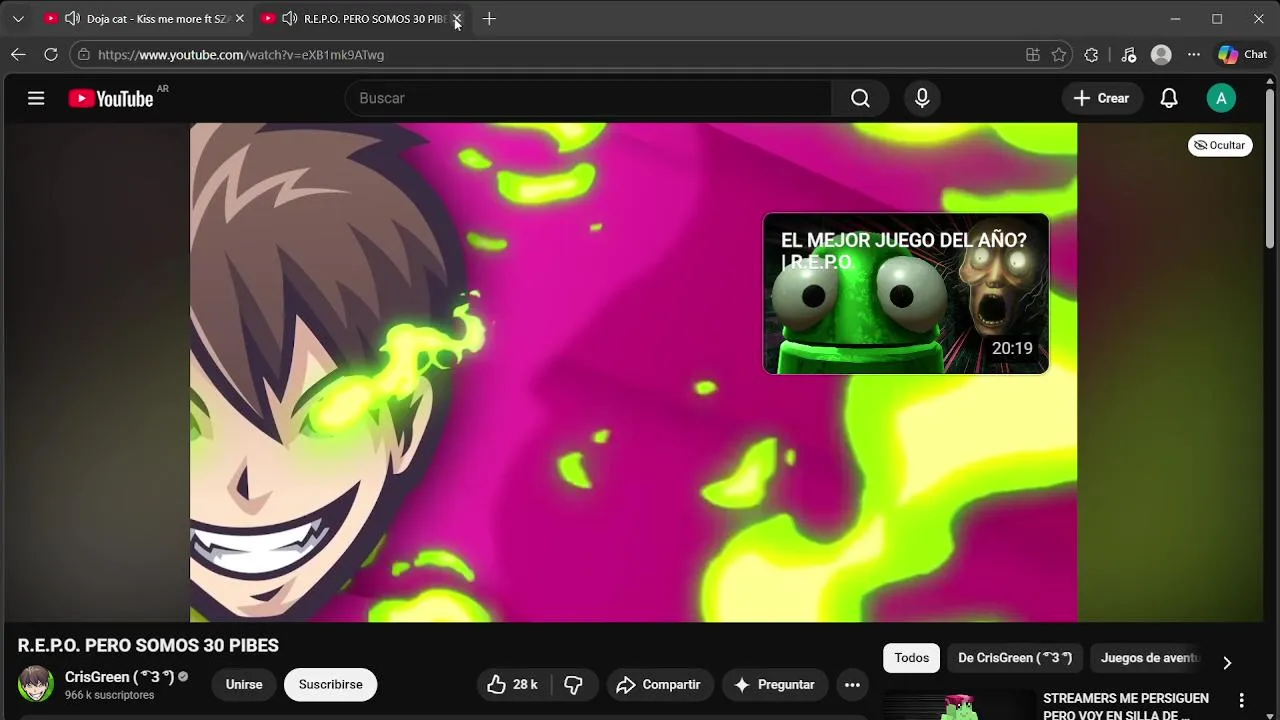Viewport: 1280px width, 720px height.
Task: Open a new browser tab with plus
Action: pyautogui.click(x=489, y=19)
